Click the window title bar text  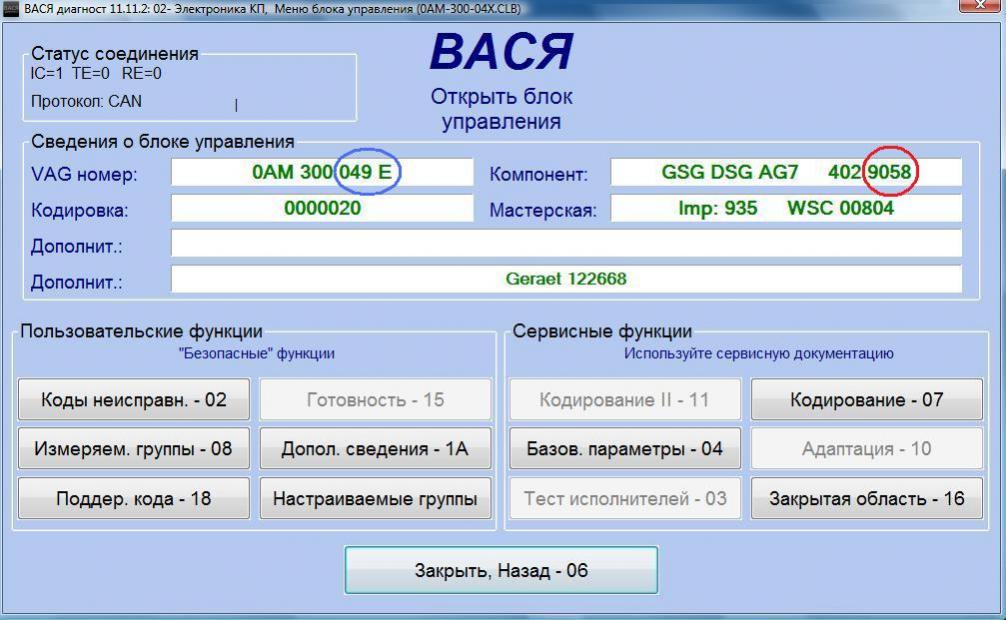273,8
